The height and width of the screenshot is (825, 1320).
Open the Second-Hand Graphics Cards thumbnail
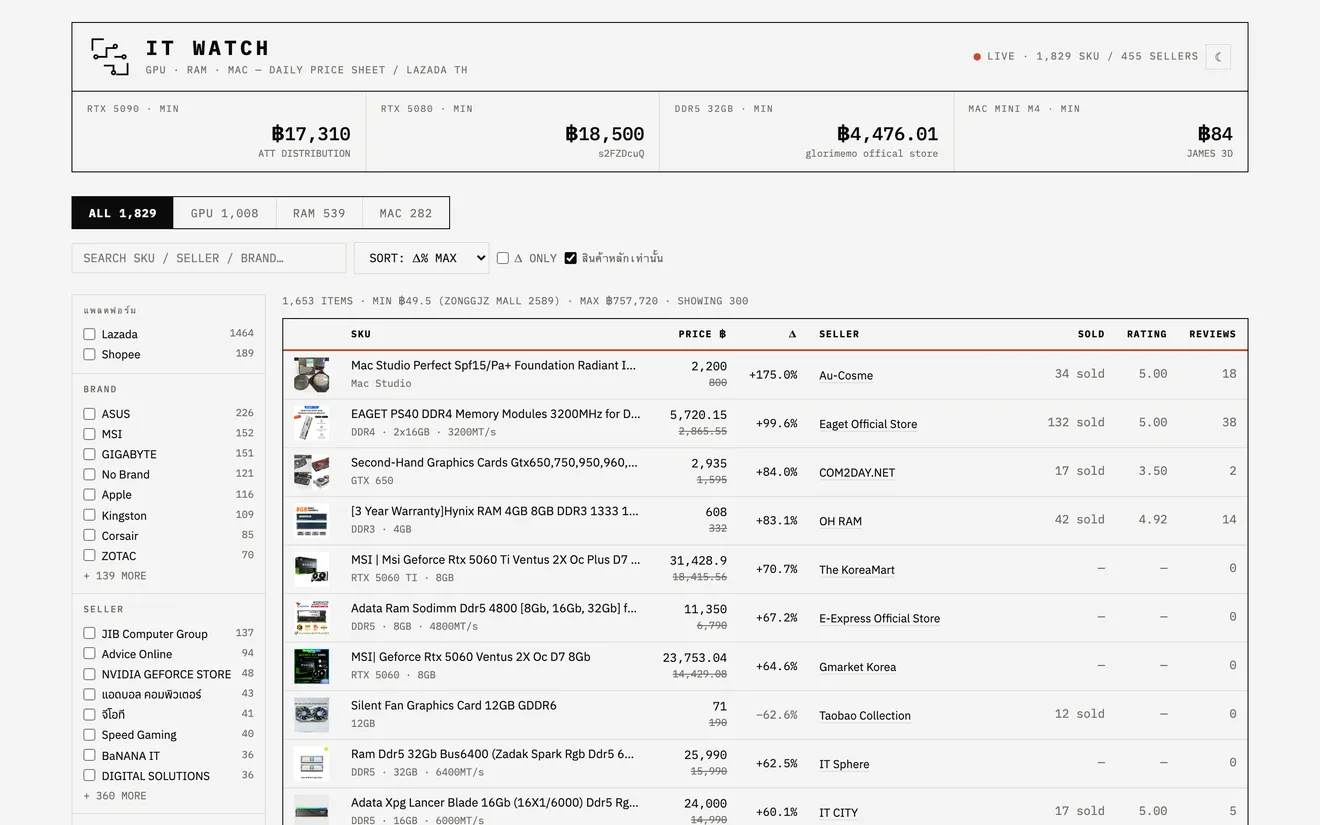point(312,471)
